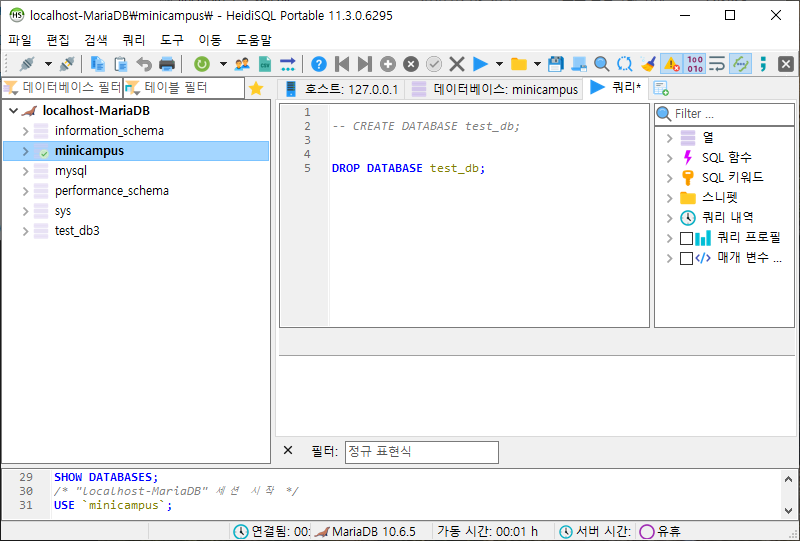Open the session manager dropdown arrow
The image size is (800, 541).
[x=48, y=64]
